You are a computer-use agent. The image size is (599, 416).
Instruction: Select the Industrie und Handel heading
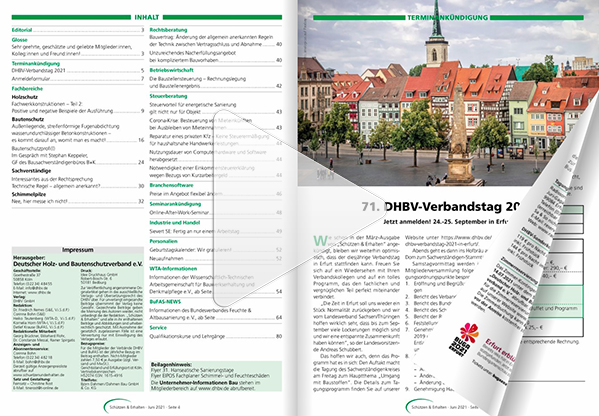[x=175, y=223]
